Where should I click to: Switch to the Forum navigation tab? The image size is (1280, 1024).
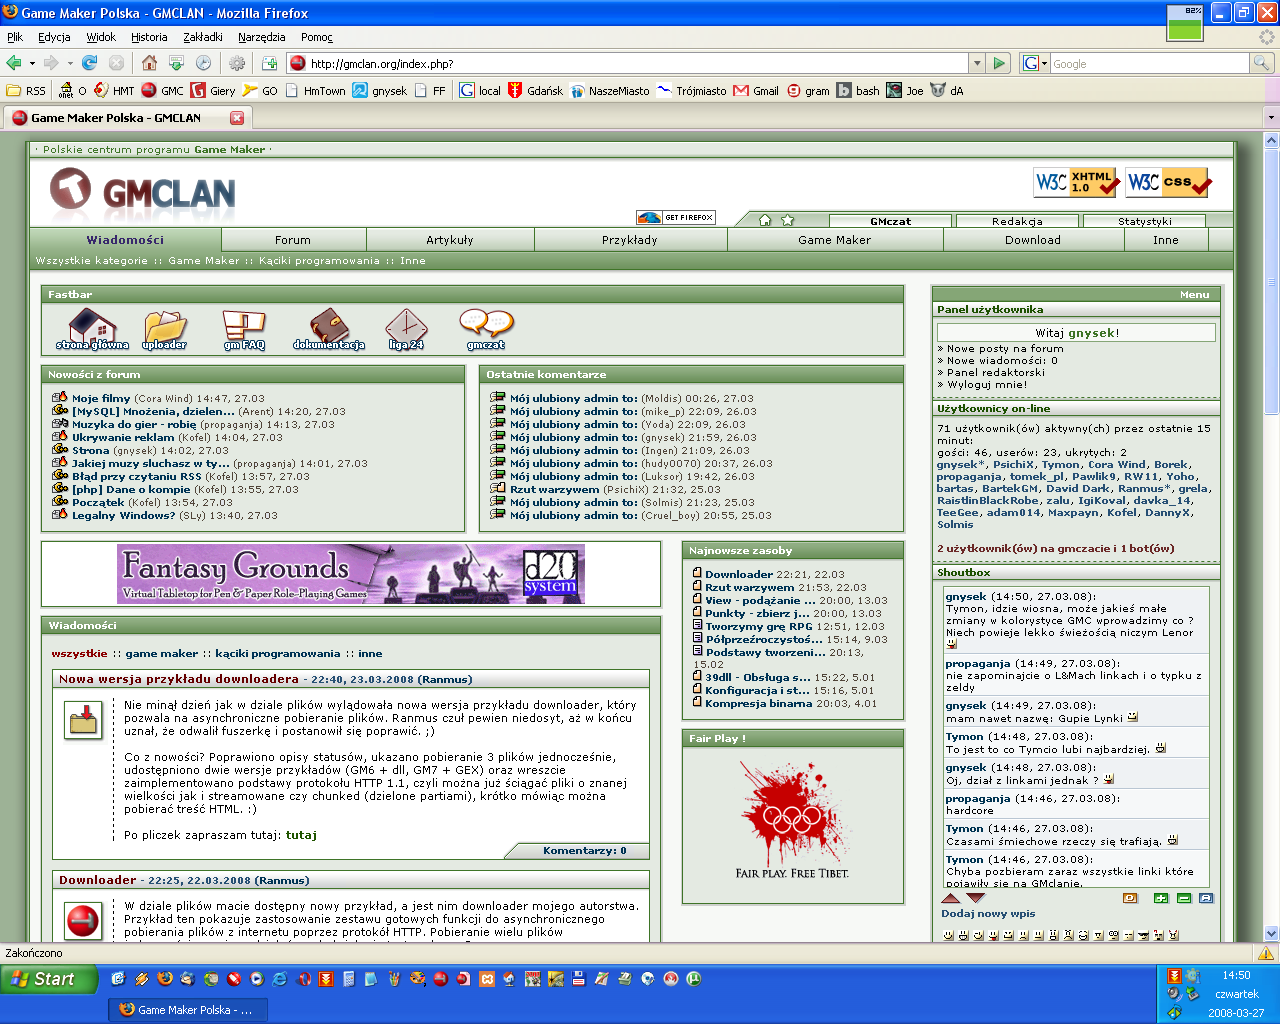point(293,240)
